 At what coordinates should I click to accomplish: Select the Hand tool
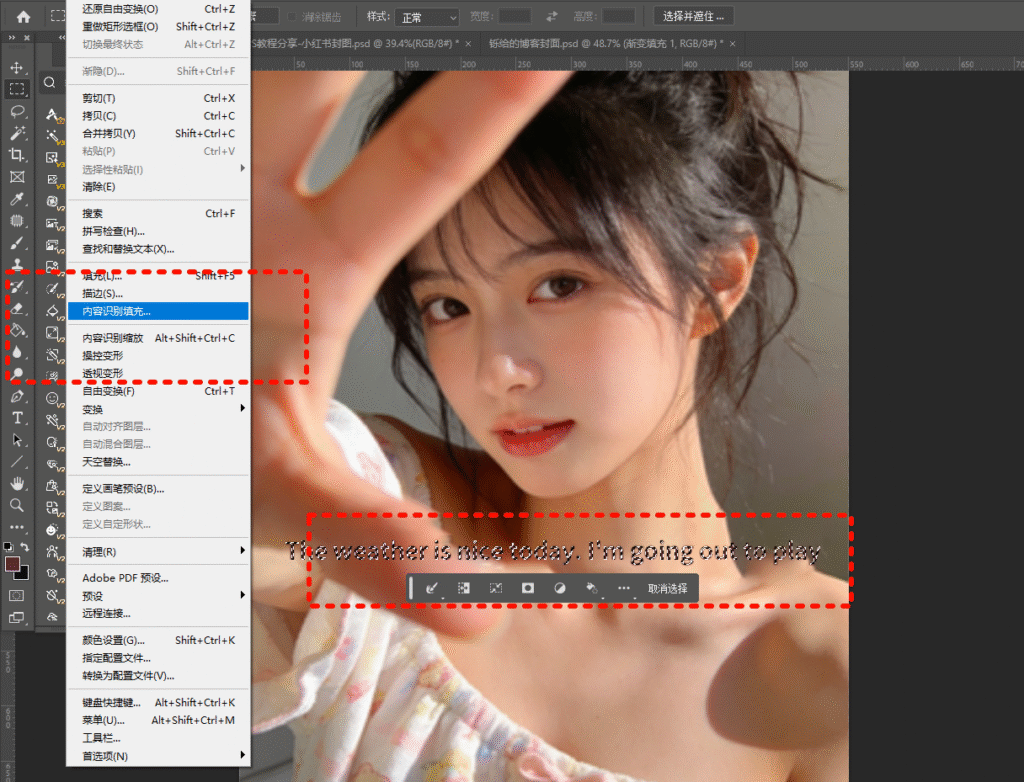[x=17, y=483]
